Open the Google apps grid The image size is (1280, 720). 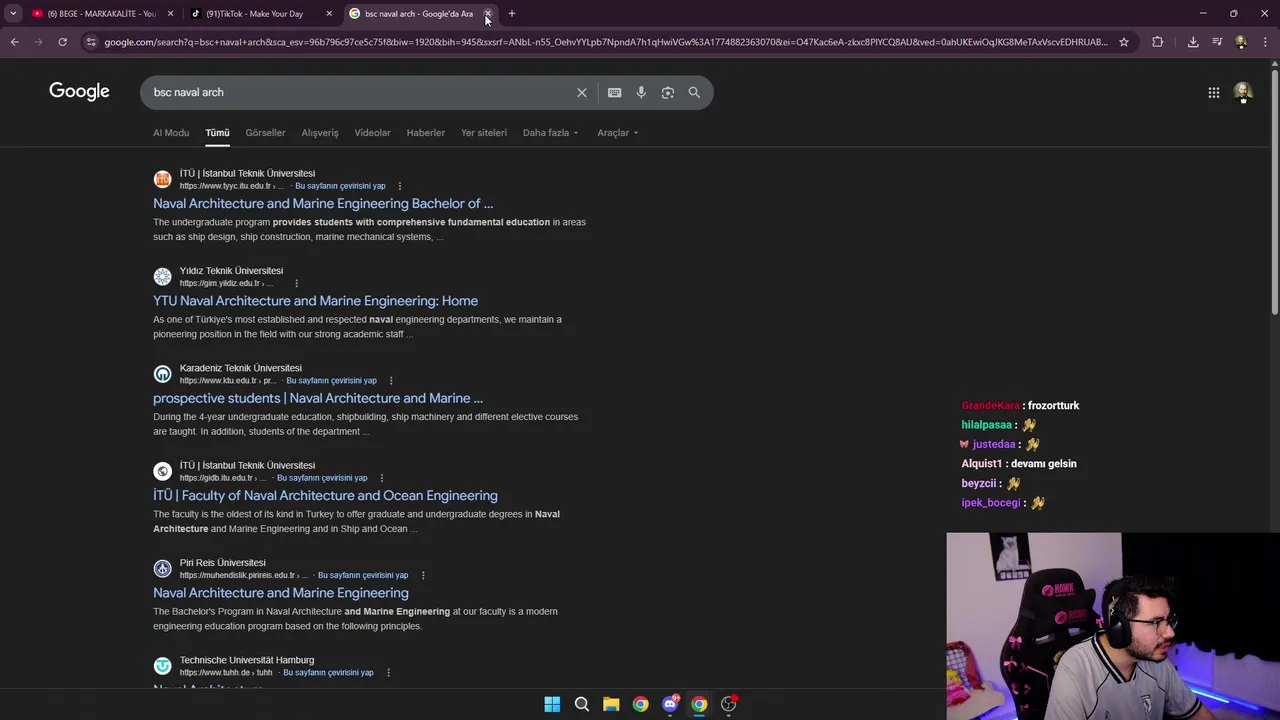pos(1214,92)
